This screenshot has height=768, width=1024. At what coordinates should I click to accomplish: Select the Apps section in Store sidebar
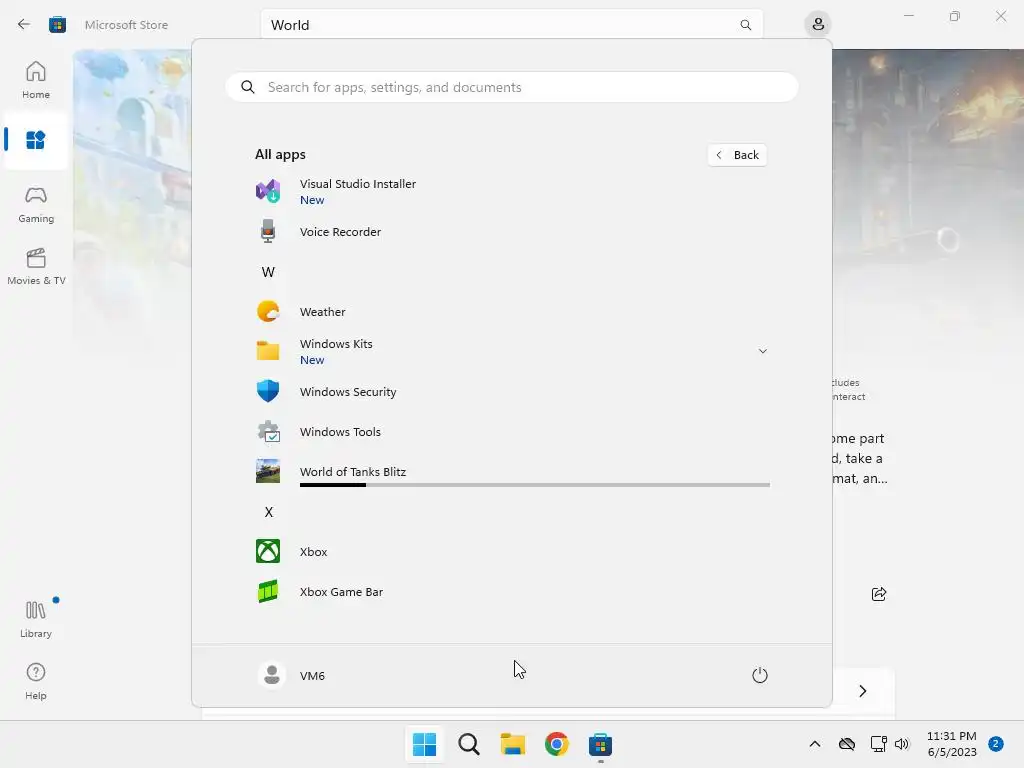36,140
